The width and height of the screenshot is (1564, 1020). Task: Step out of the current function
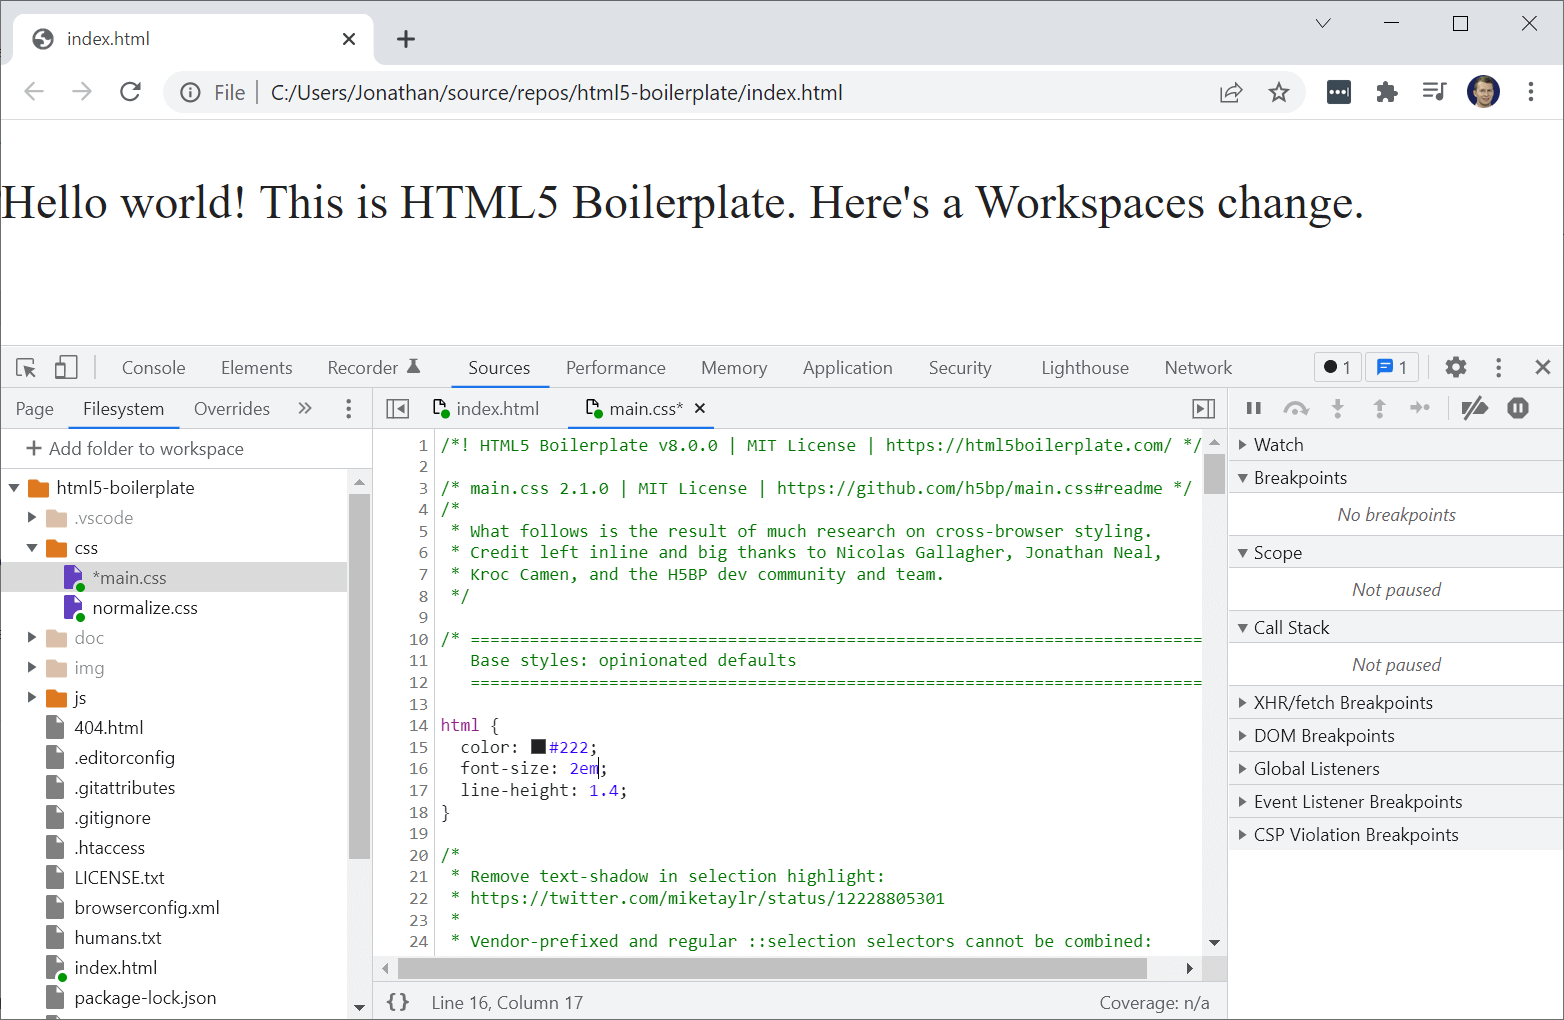(x=1379, y=408)
